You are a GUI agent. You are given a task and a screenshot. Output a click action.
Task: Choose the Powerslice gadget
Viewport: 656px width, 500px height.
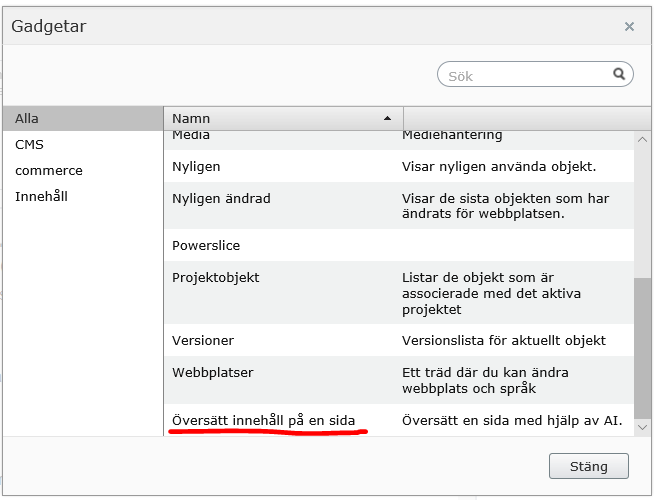pyautogui.click(x=206, y=245)
